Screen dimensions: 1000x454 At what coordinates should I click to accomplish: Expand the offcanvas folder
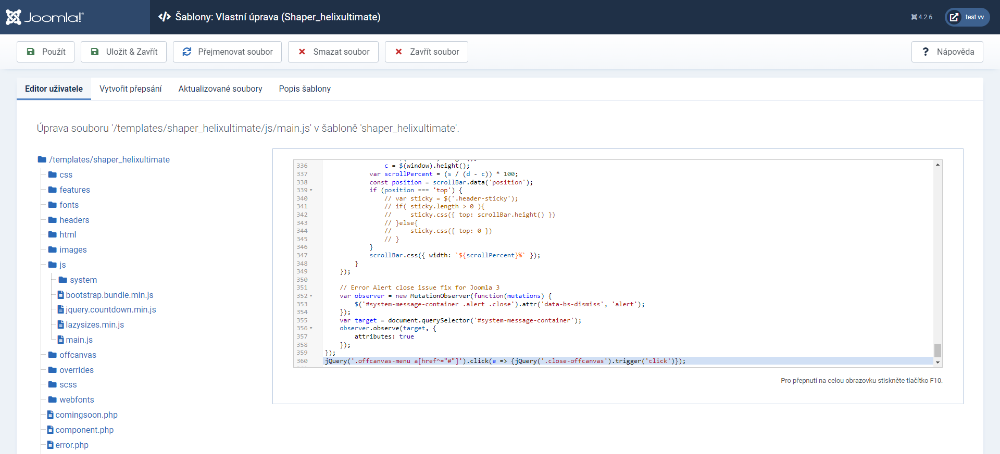[76, 355]
